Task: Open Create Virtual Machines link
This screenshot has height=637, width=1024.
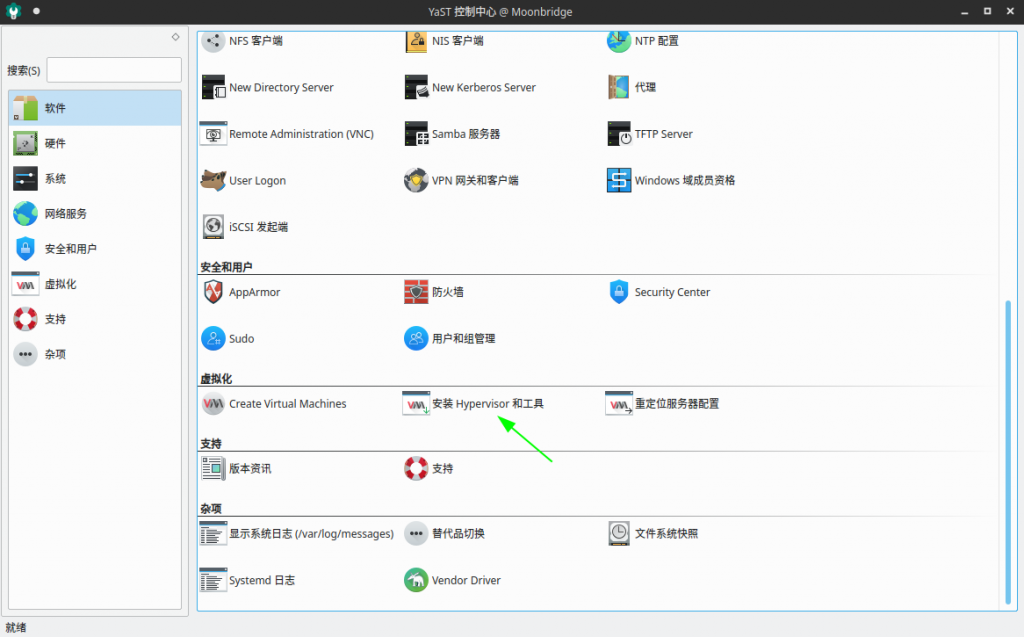Action: tap(287, 404)
